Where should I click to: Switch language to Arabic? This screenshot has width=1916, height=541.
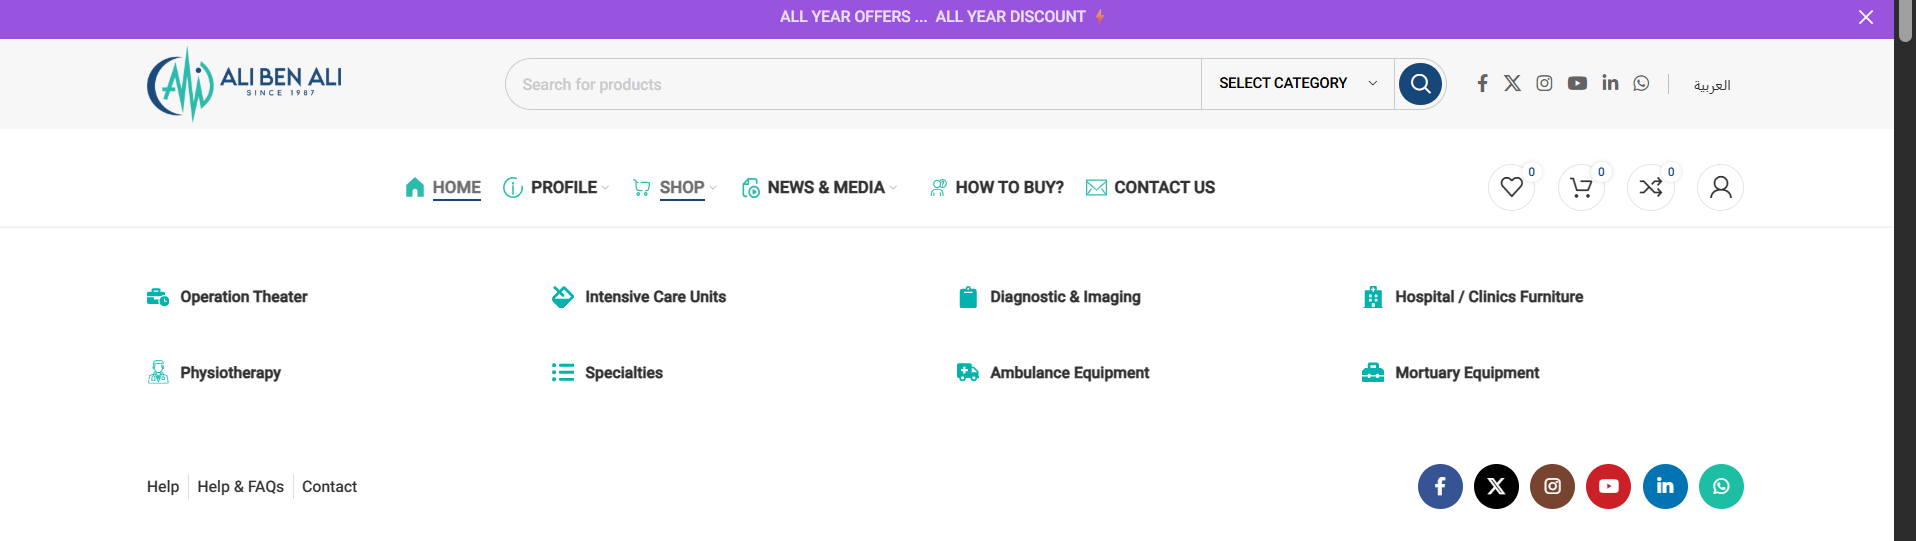coord(1711,85)
